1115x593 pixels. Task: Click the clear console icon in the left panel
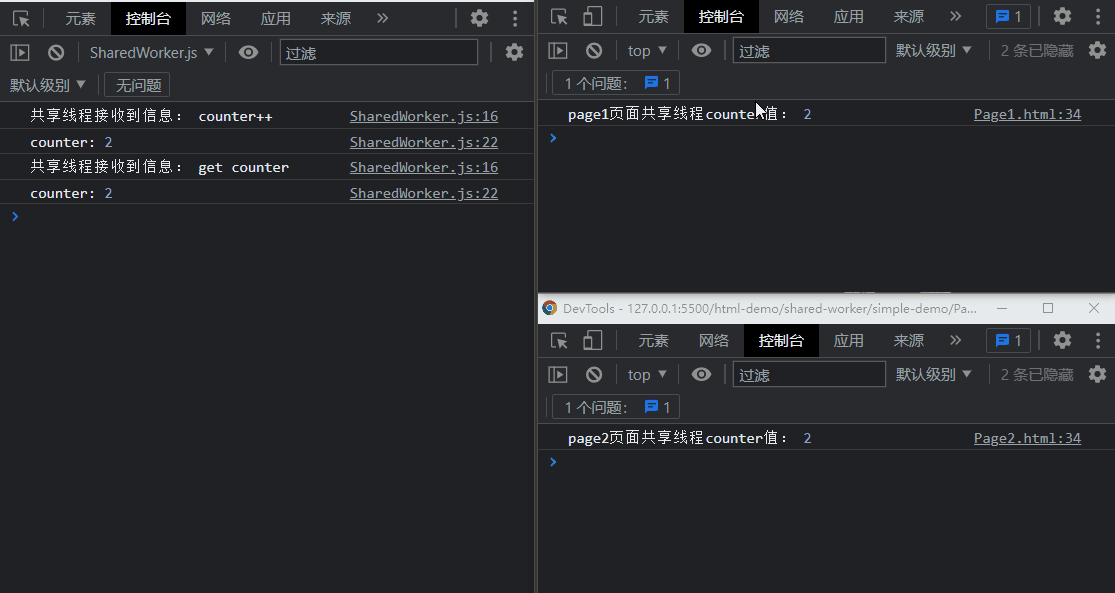click(x=56, y=52)
